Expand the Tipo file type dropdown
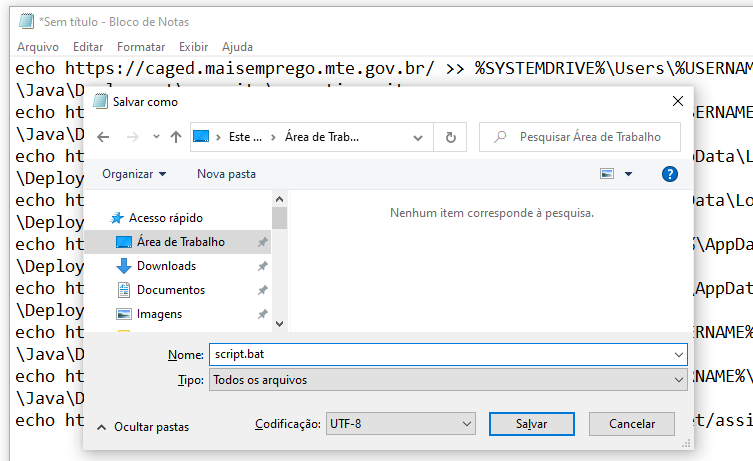The width and height of the screenshot is (753, 461). [x=447, y=380]
